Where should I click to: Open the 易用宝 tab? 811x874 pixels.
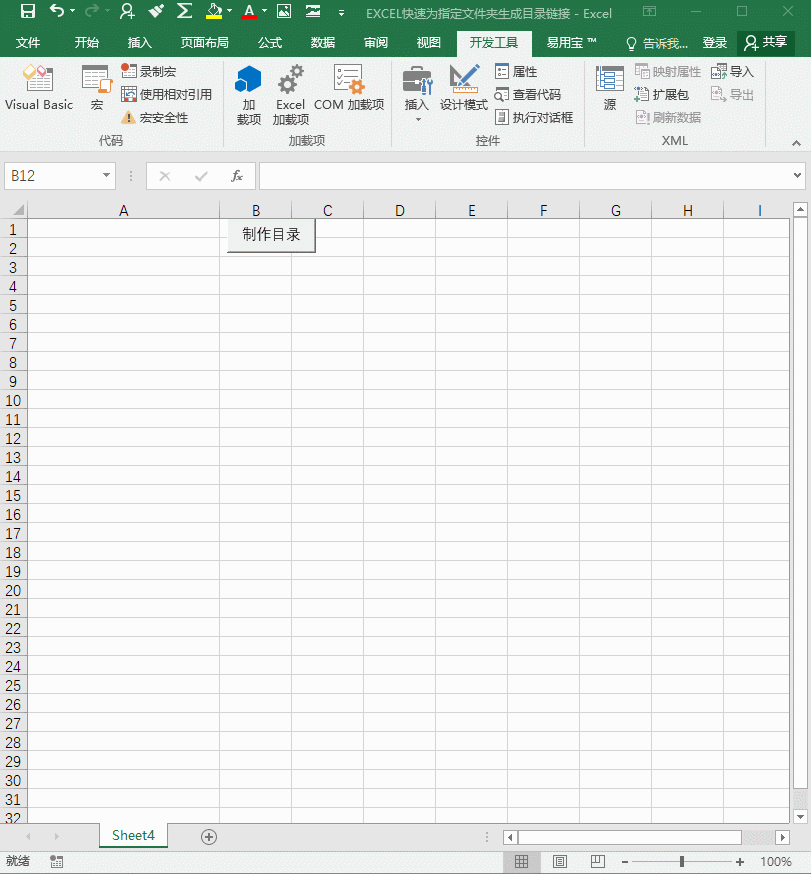tap(571, 42)
